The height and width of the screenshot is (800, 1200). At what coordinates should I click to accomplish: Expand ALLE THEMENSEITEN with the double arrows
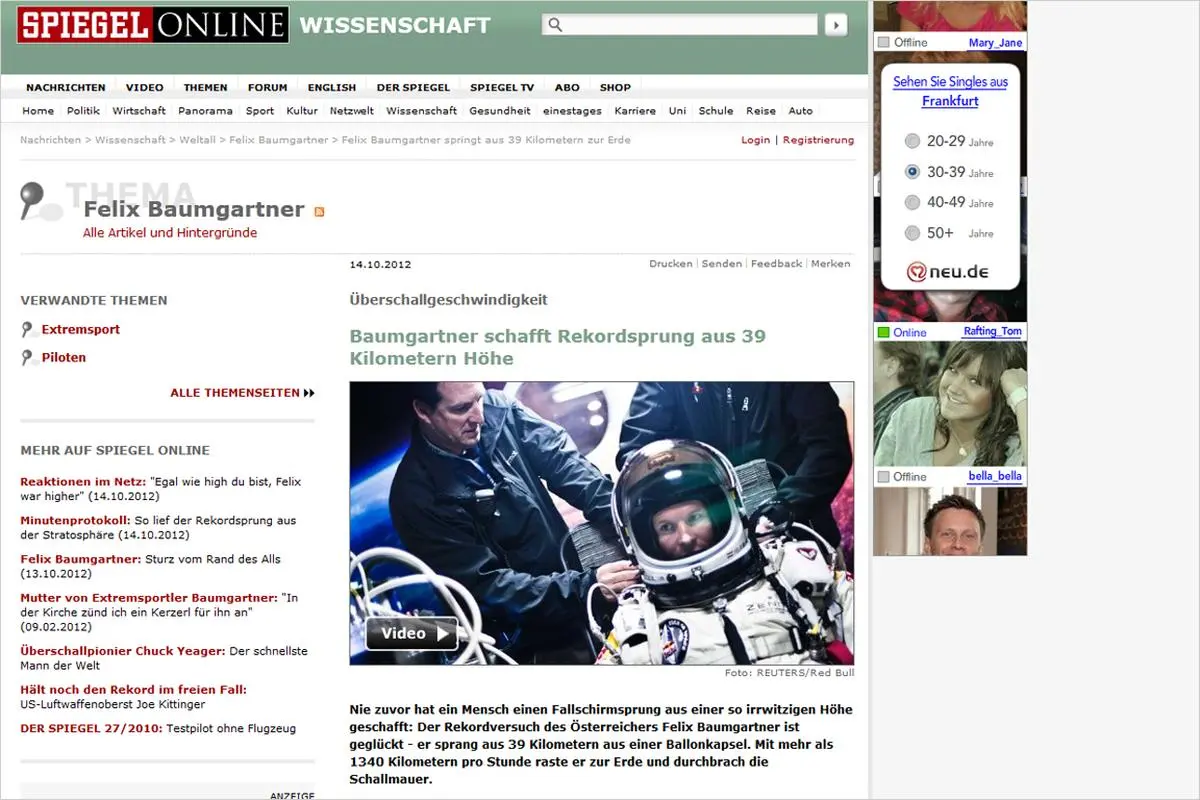tap(308, 393)
